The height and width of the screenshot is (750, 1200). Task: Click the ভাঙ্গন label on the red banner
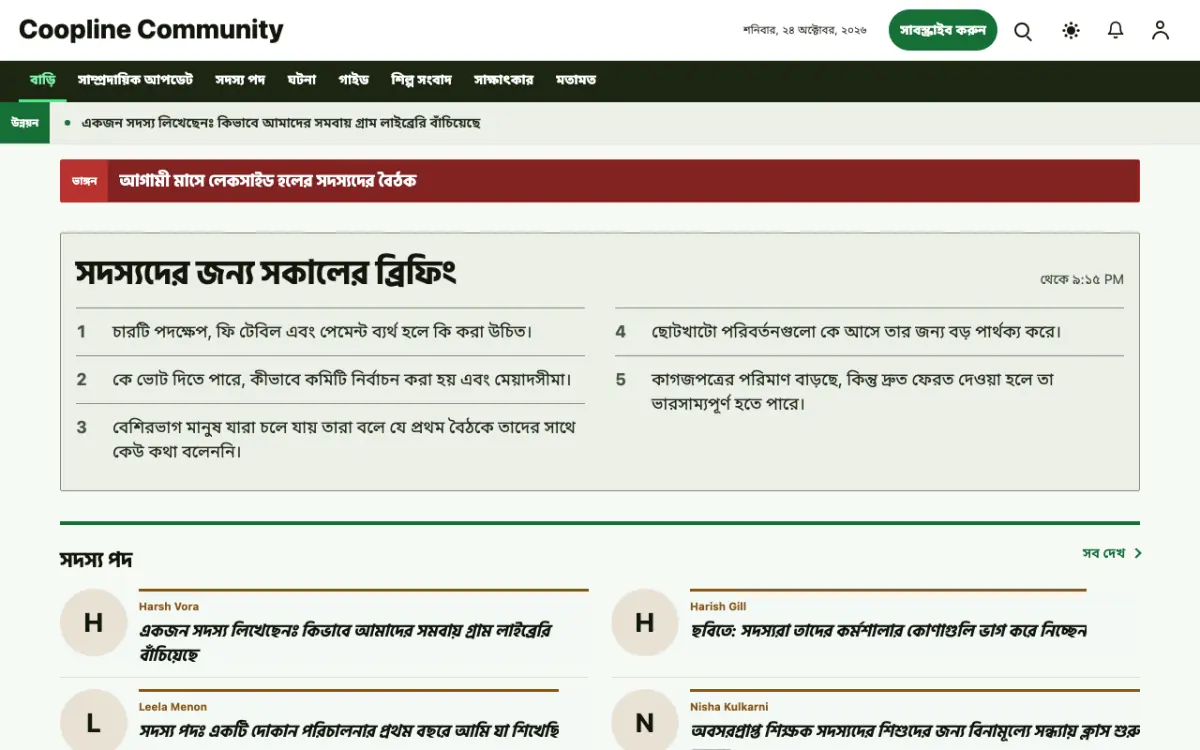(x=84, y=181)
